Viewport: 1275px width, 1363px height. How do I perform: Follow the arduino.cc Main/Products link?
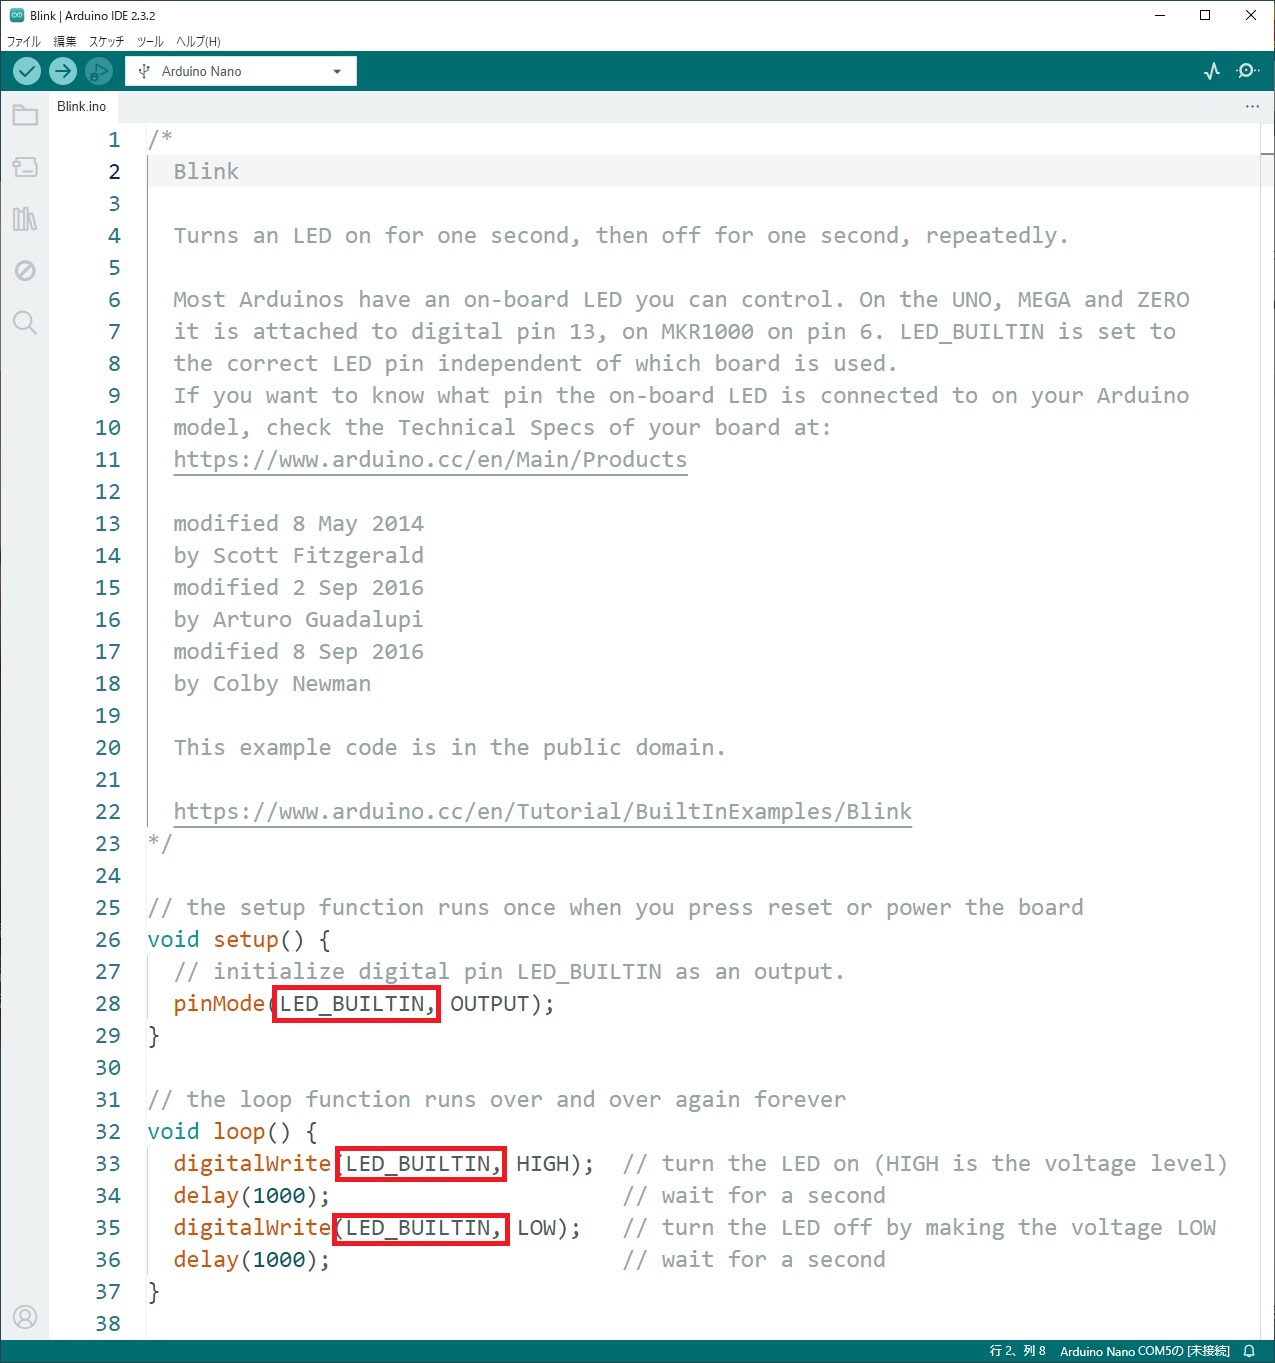click(430, 460)
